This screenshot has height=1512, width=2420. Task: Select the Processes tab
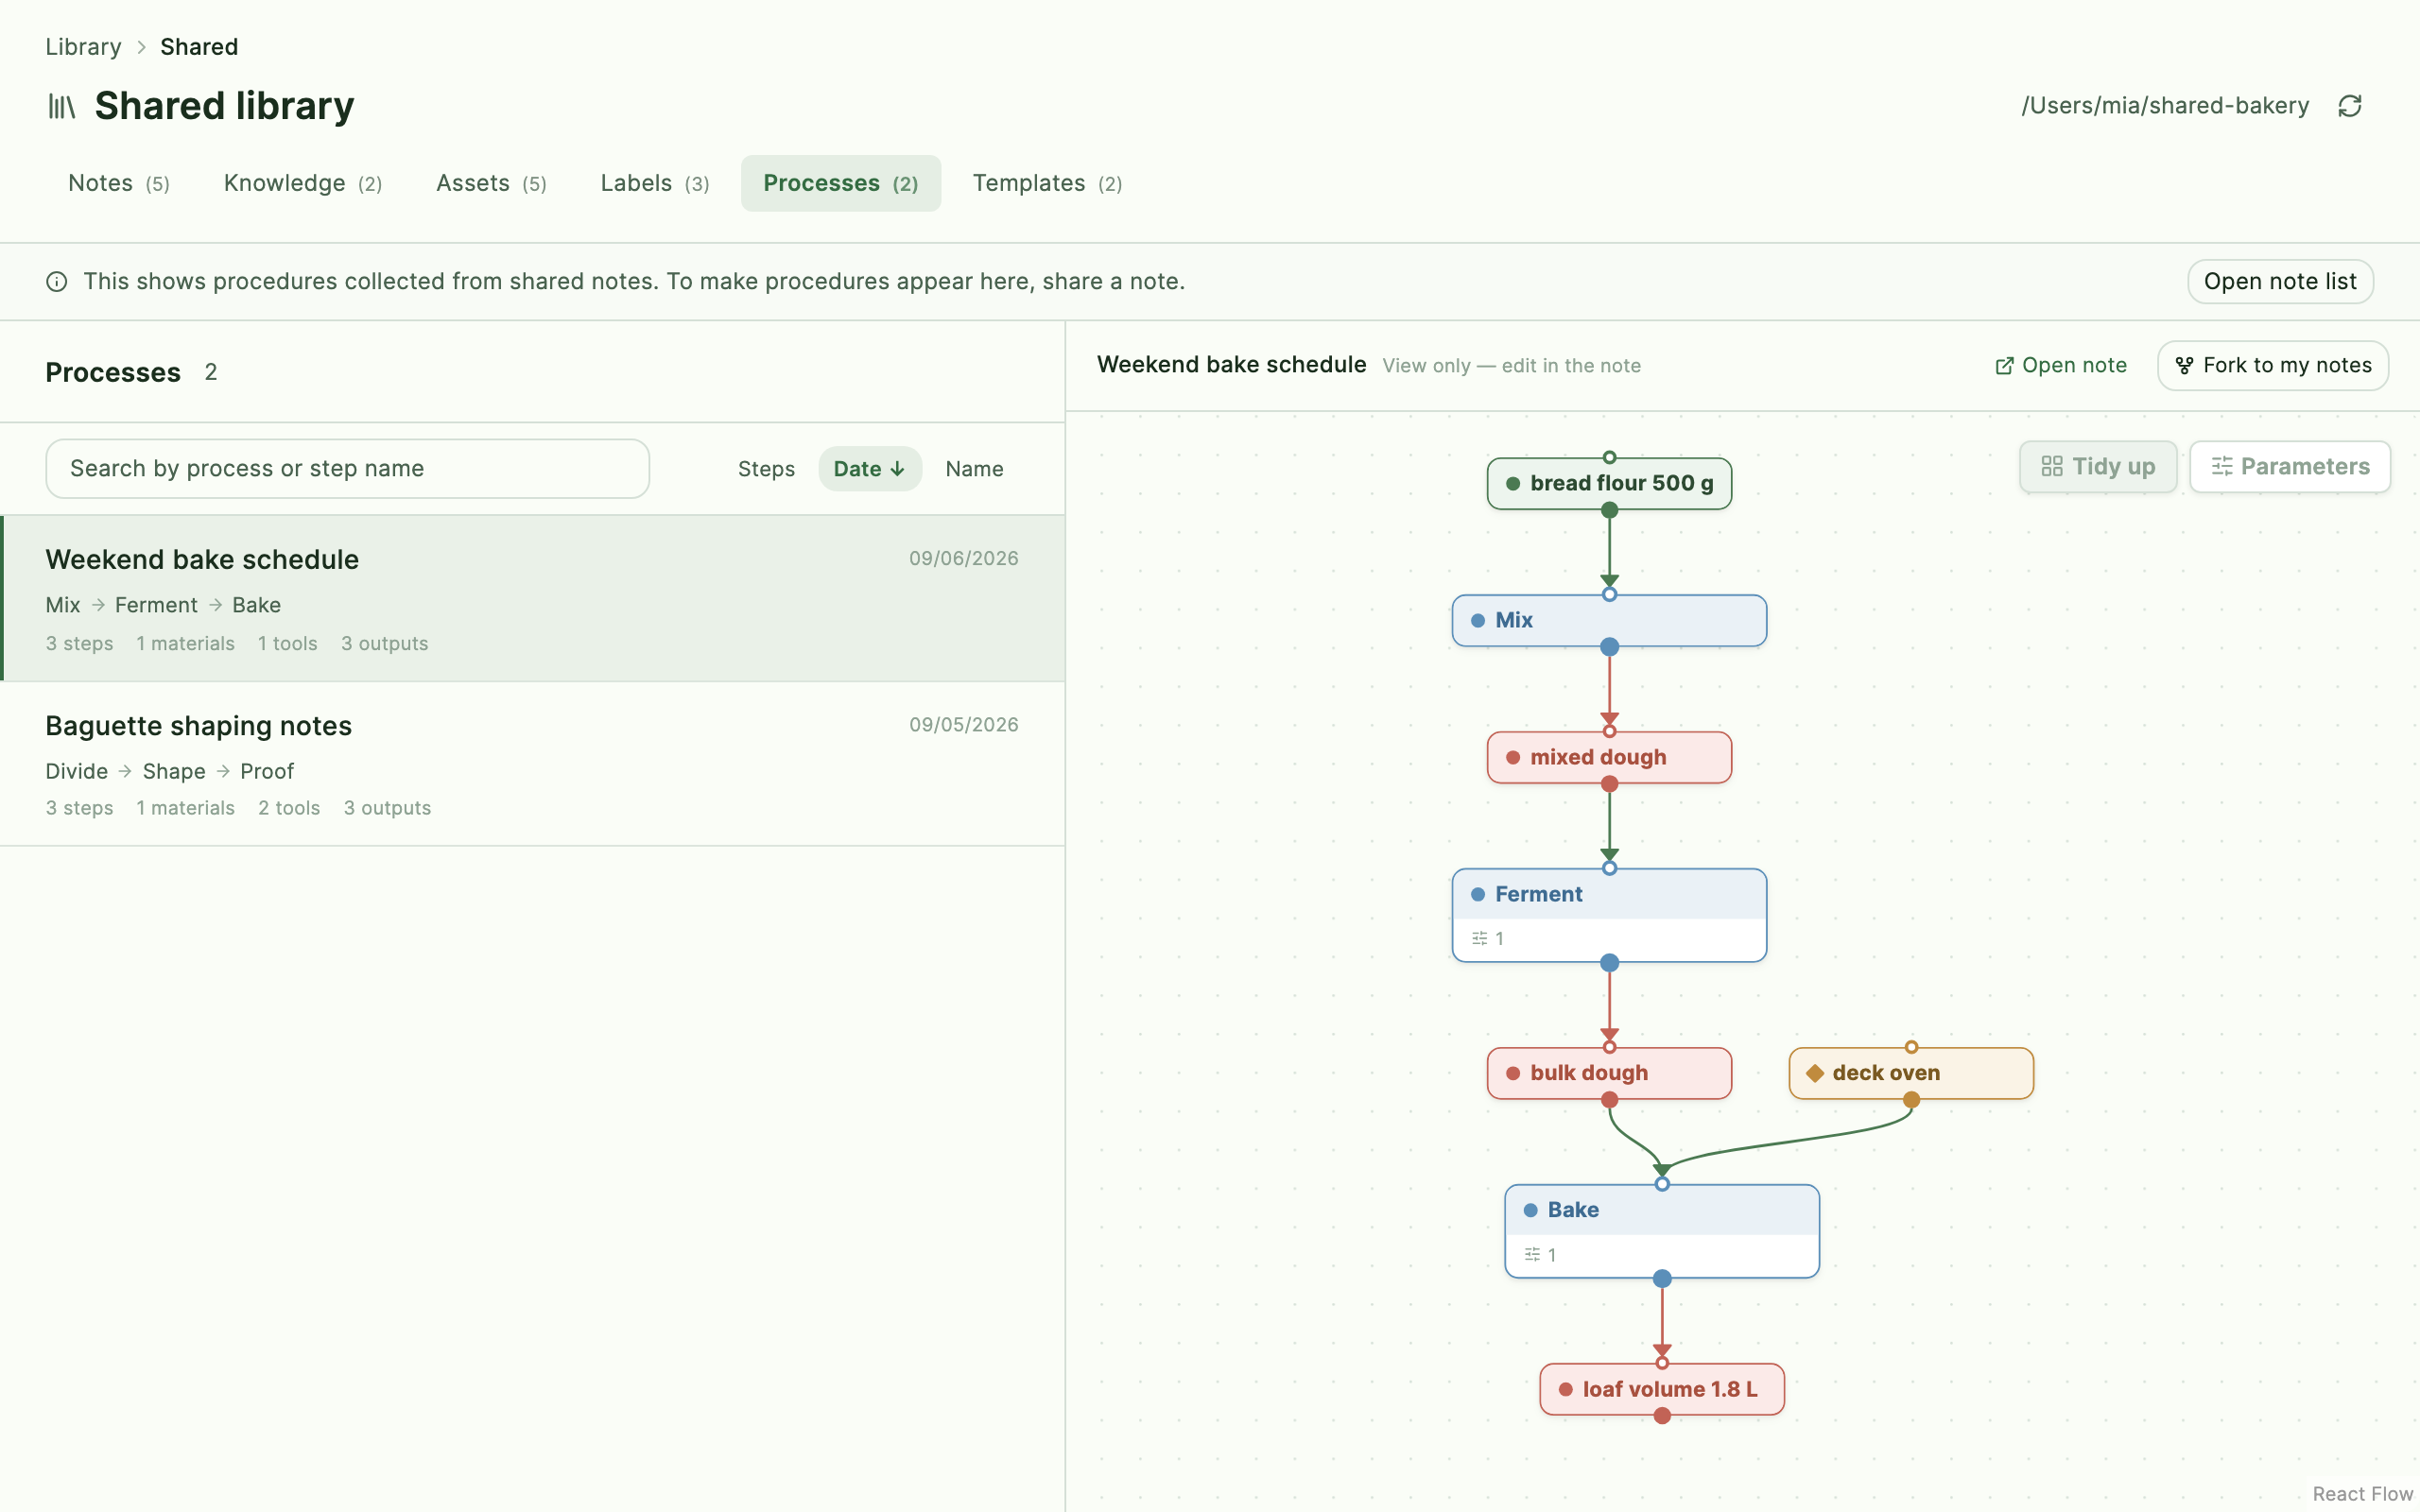840,183
